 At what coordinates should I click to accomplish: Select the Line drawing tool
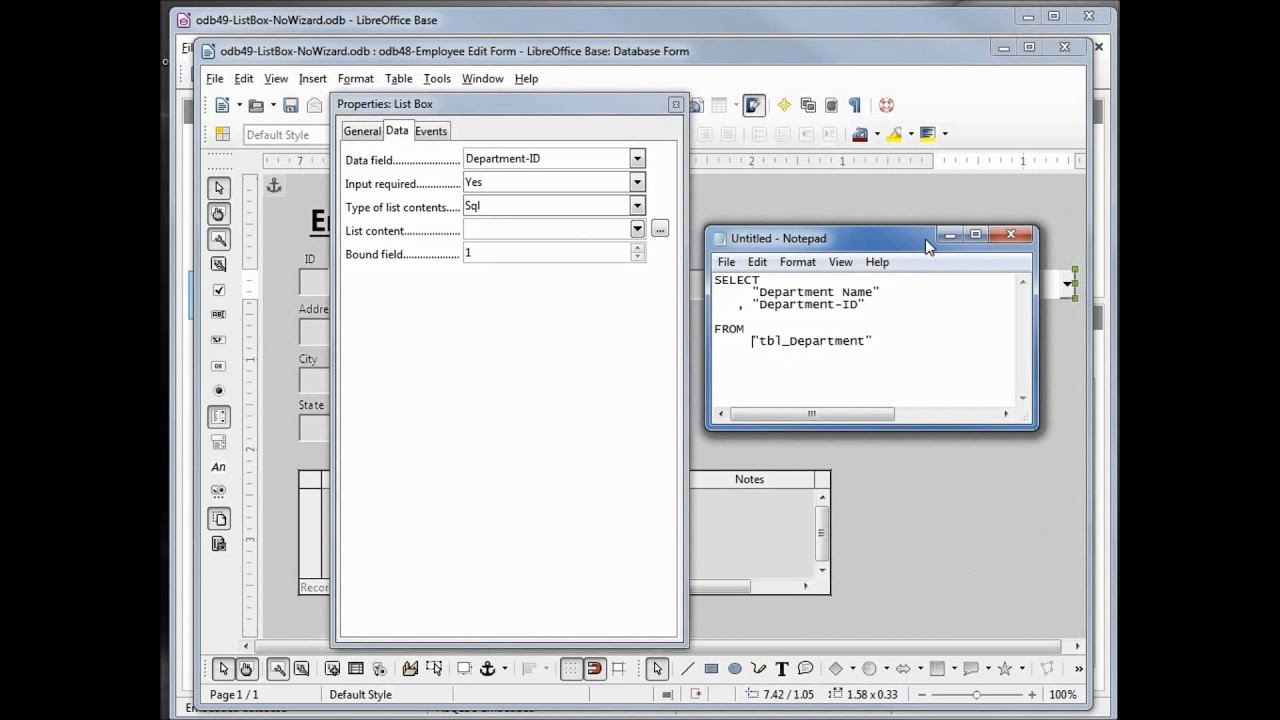[x=687, y=669]
